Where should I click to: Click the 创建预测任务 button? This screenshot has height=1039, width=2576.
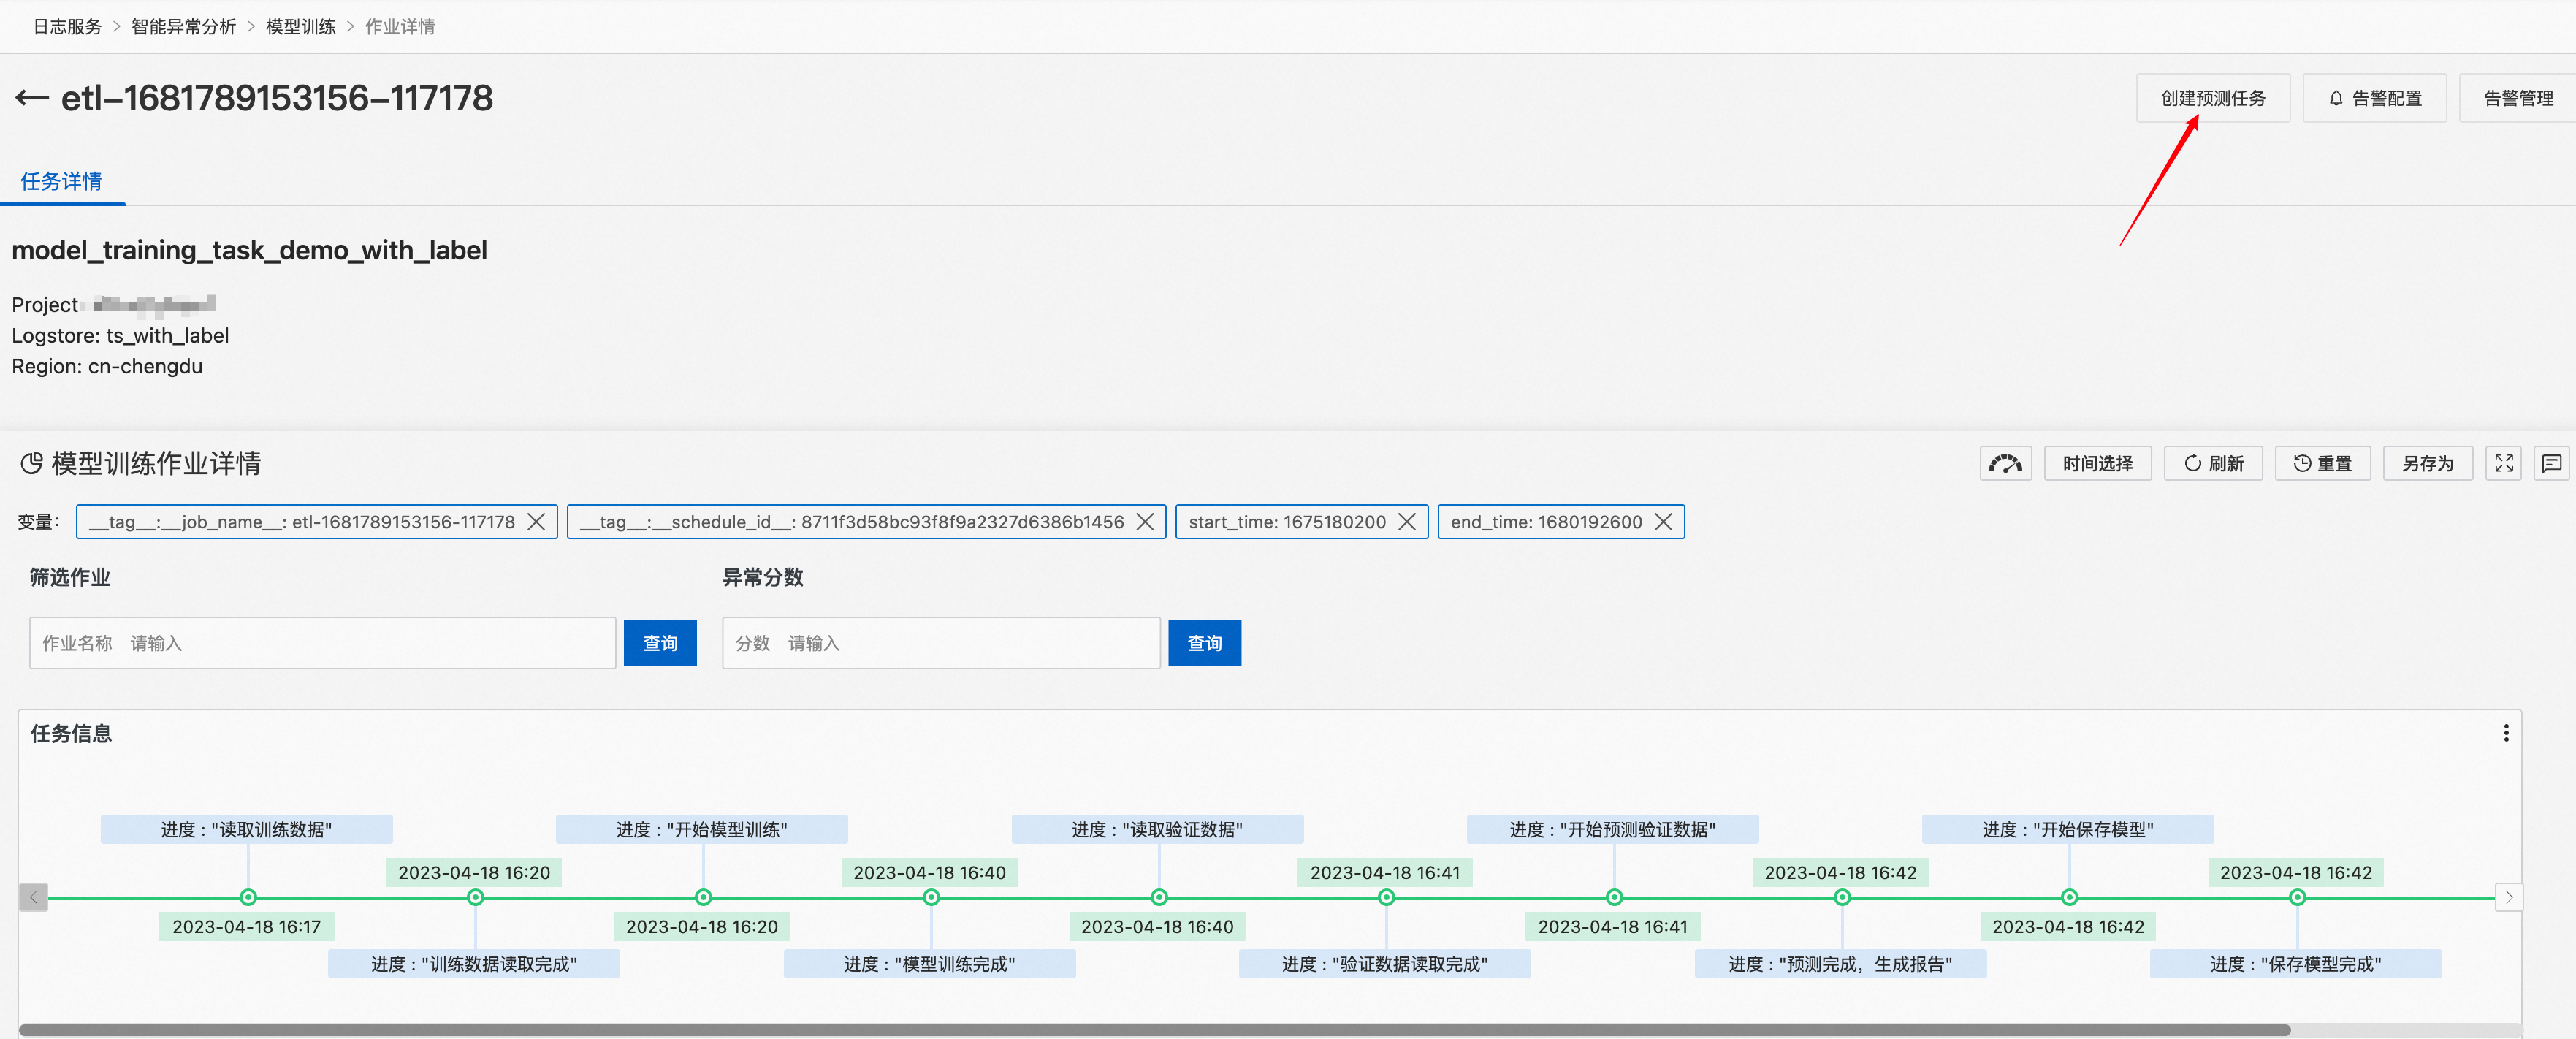click(2212, 98)
